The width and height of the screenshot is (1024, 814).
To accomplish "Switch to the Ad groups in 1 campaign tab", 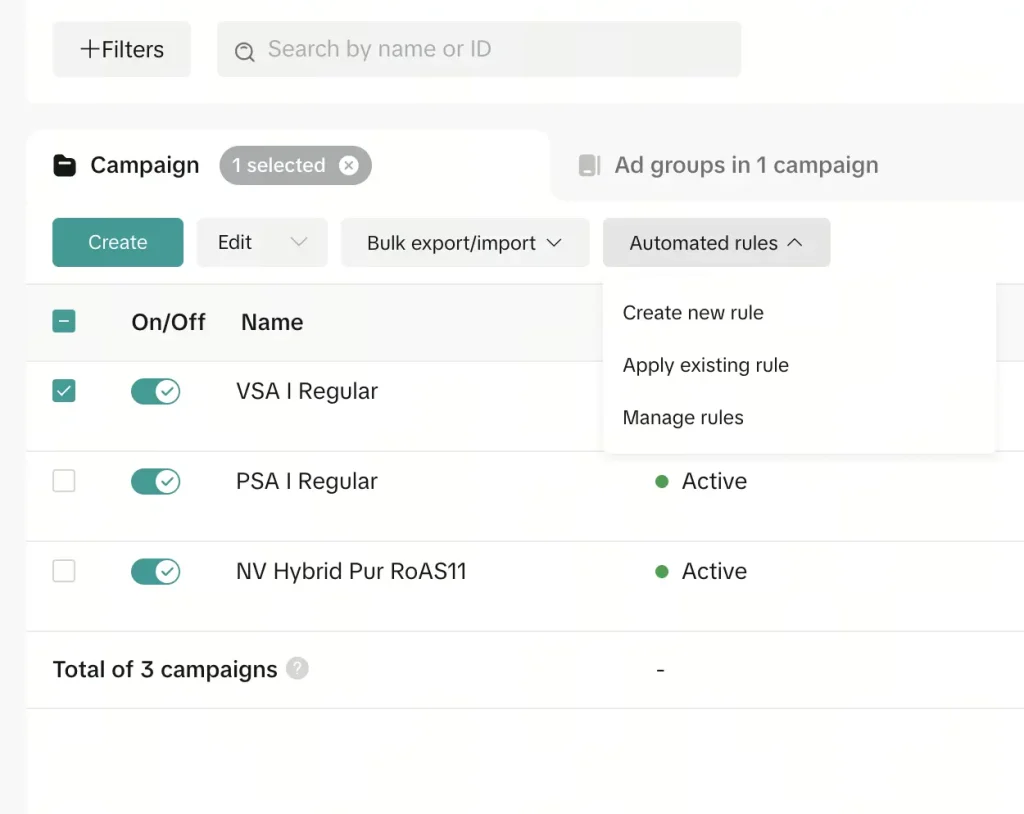I will [x=748, y=165].
